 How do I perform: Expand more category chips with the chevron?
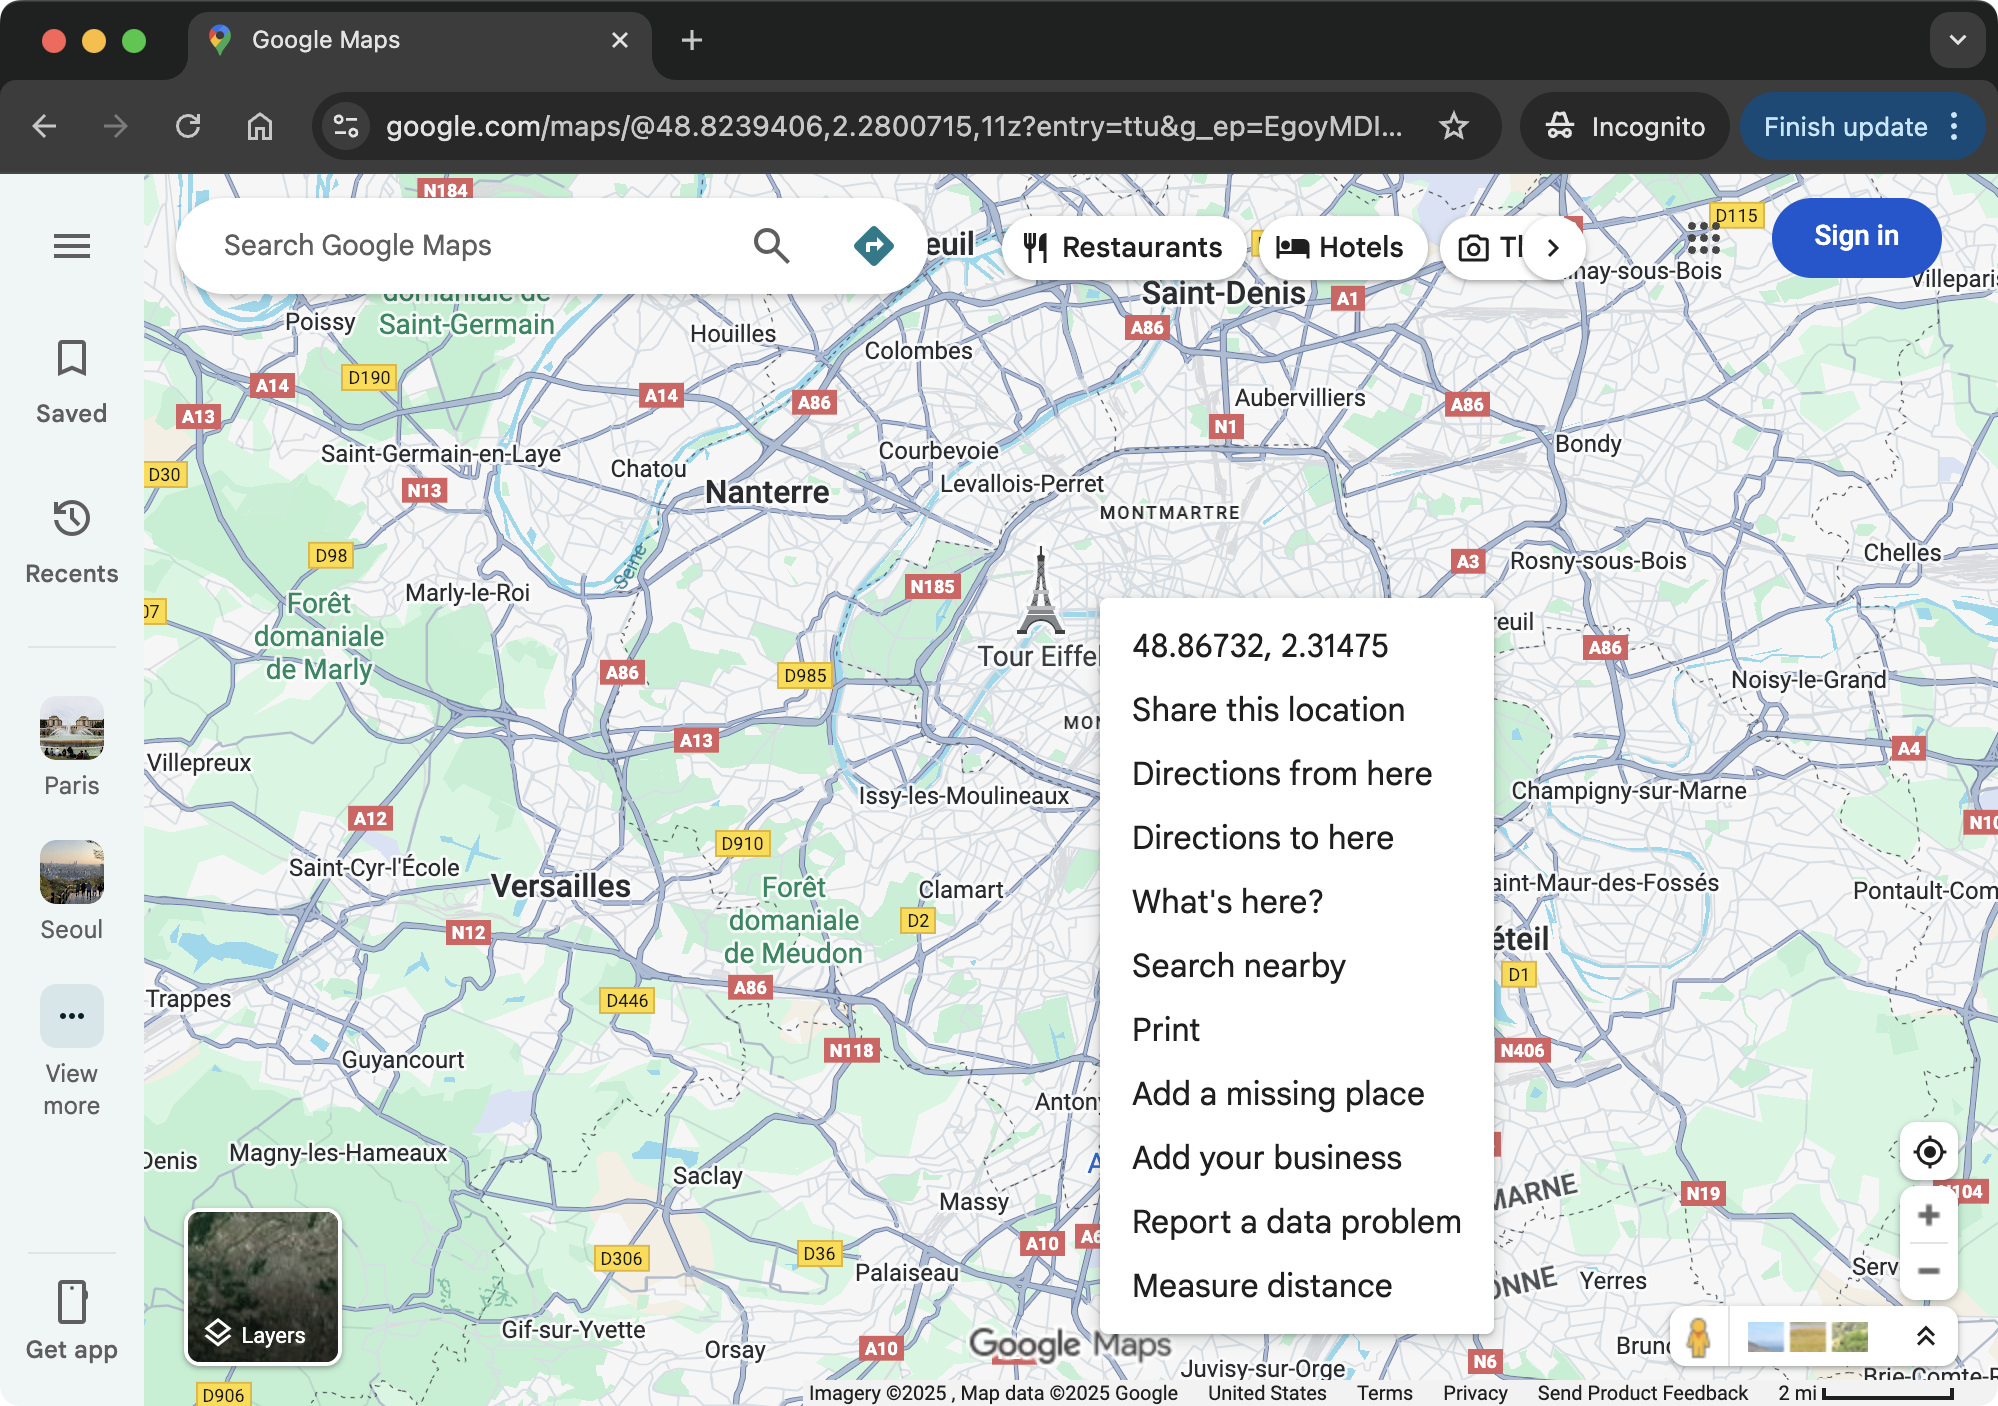(1554, 247)
